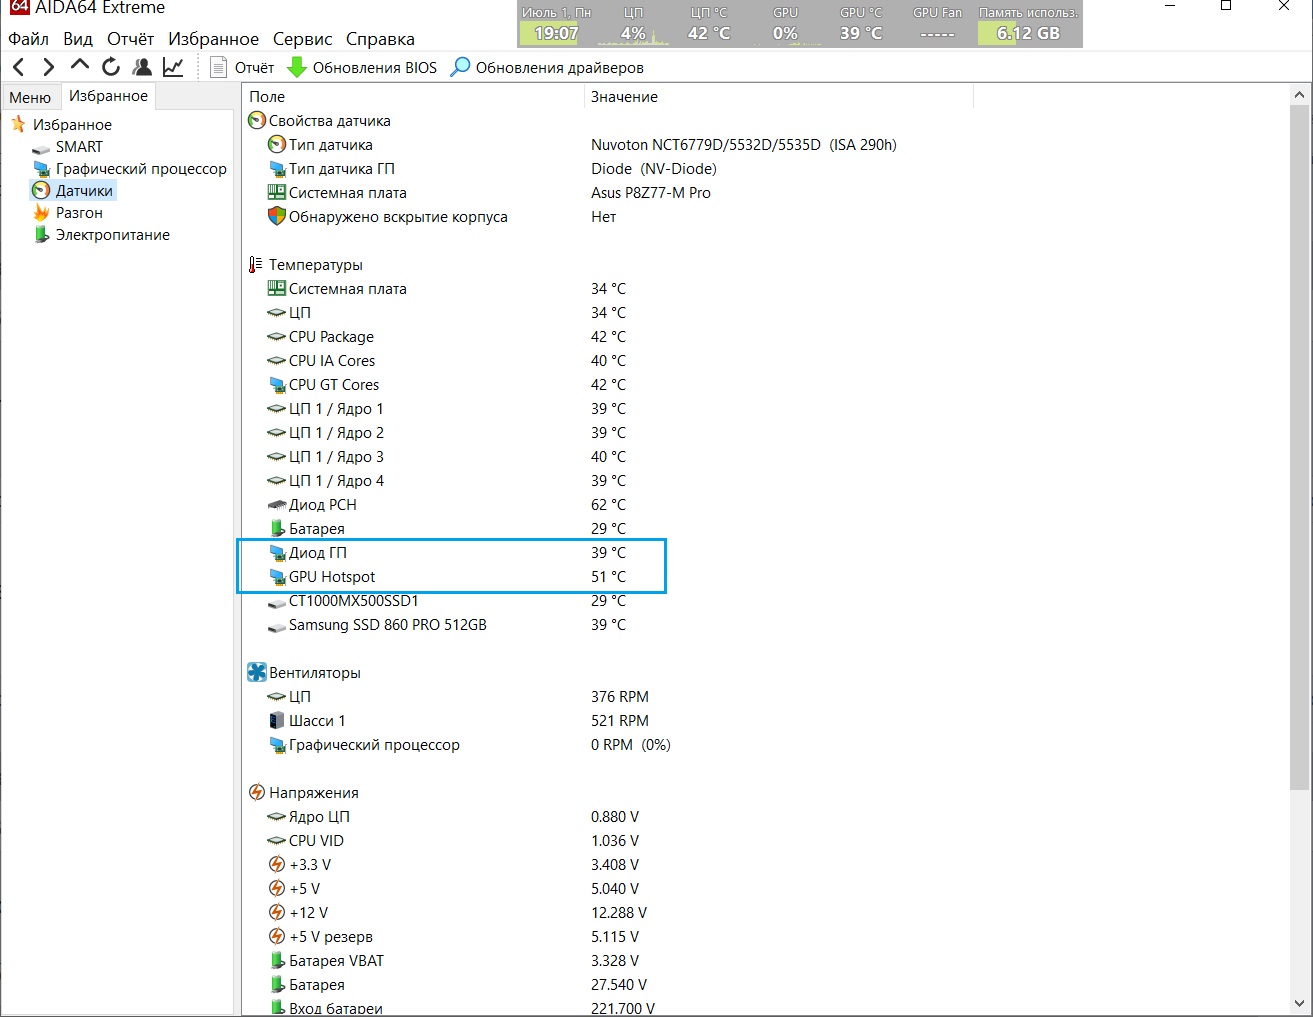Click the Отчёт toolbar button with page icon
This screenshot has width=1313, height=1017.
(x=242, y=67)
